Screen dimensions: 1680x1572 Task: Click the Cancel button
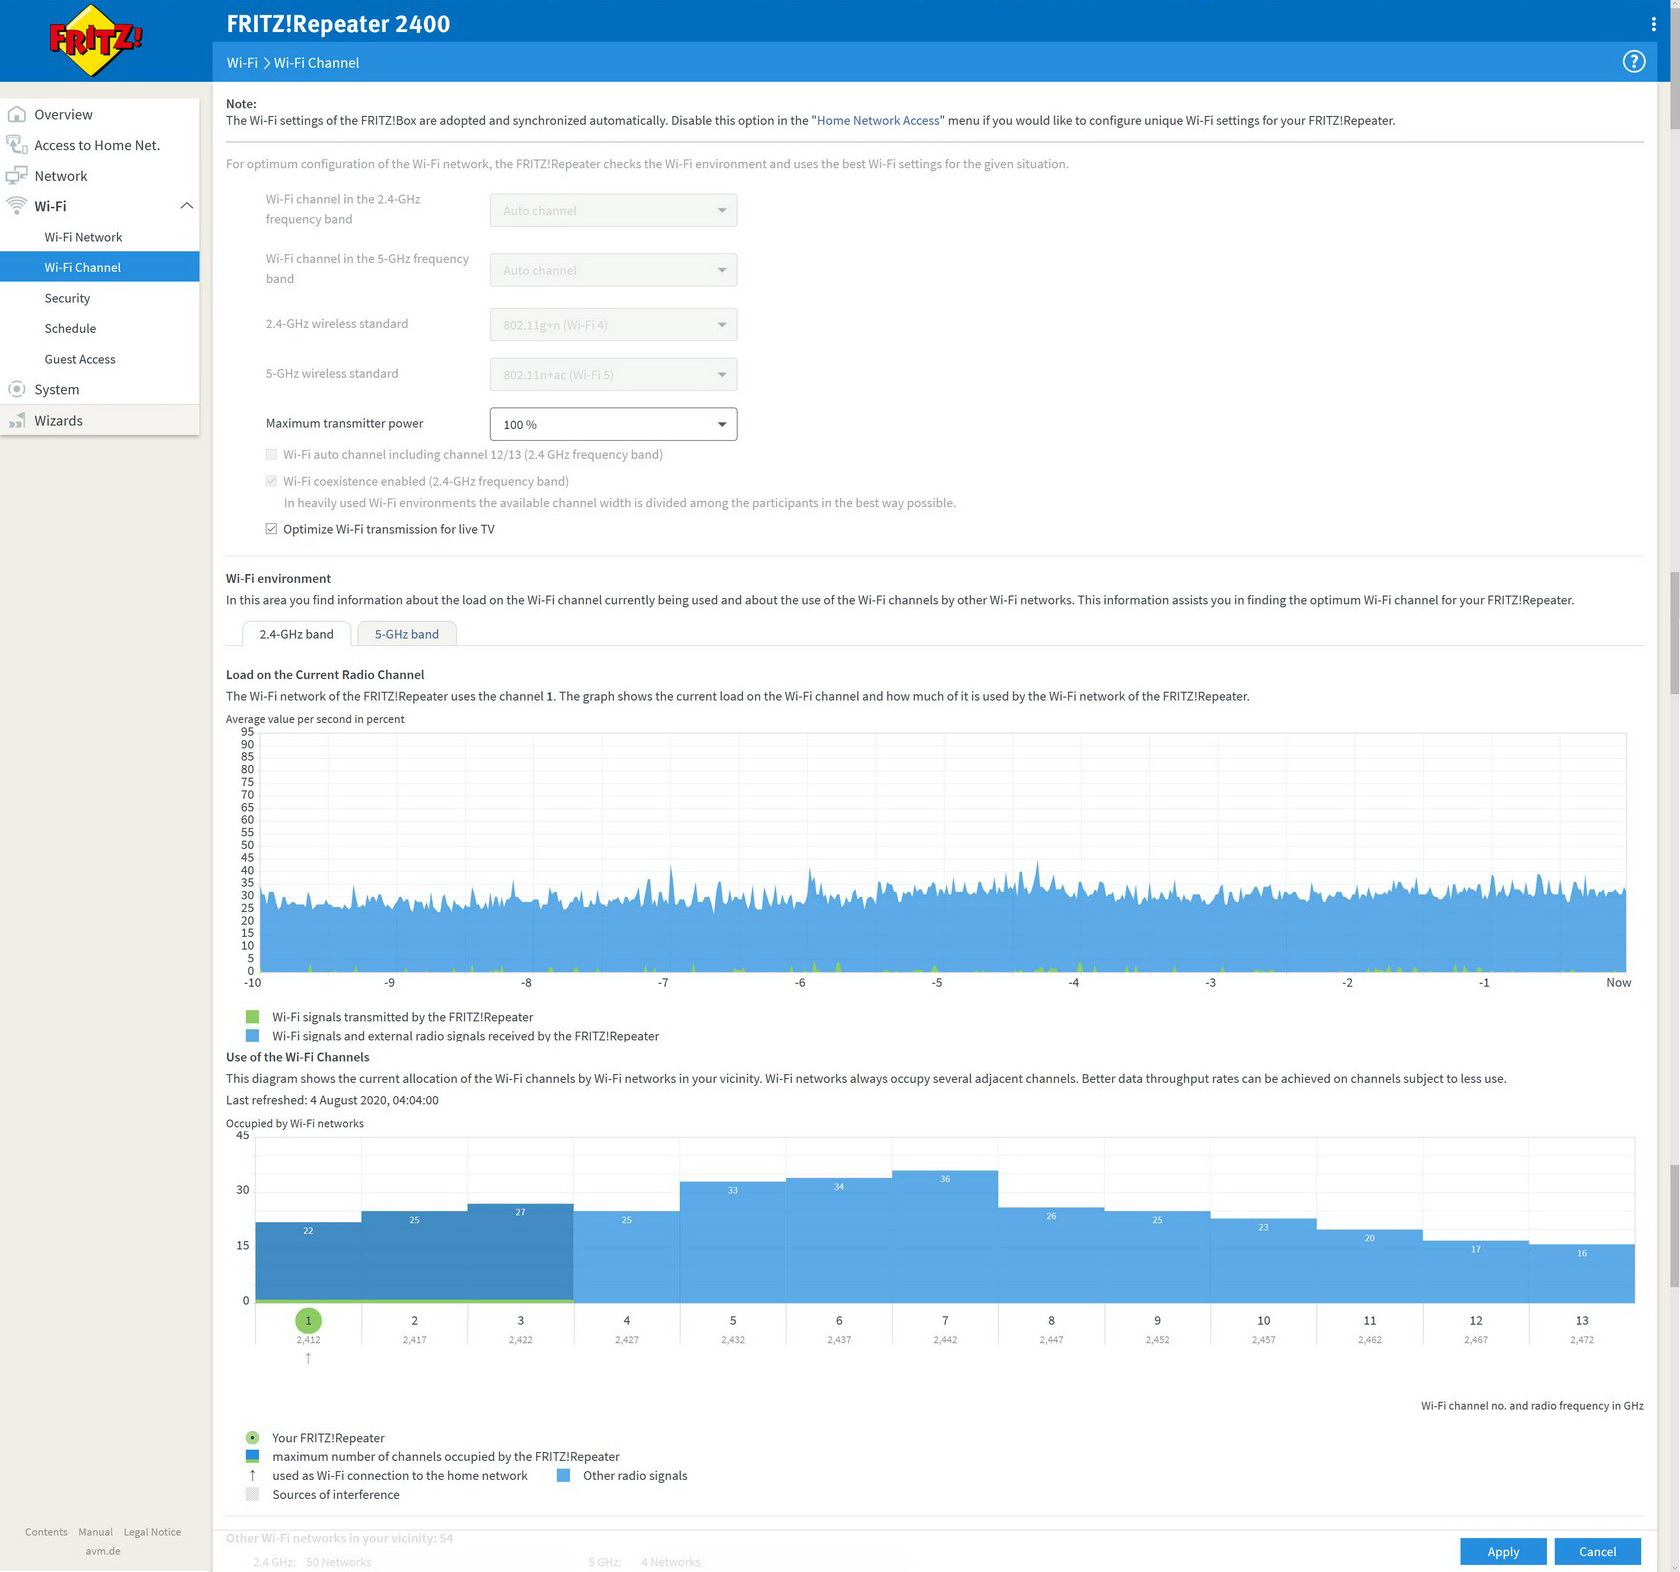click(1597, 1551)
